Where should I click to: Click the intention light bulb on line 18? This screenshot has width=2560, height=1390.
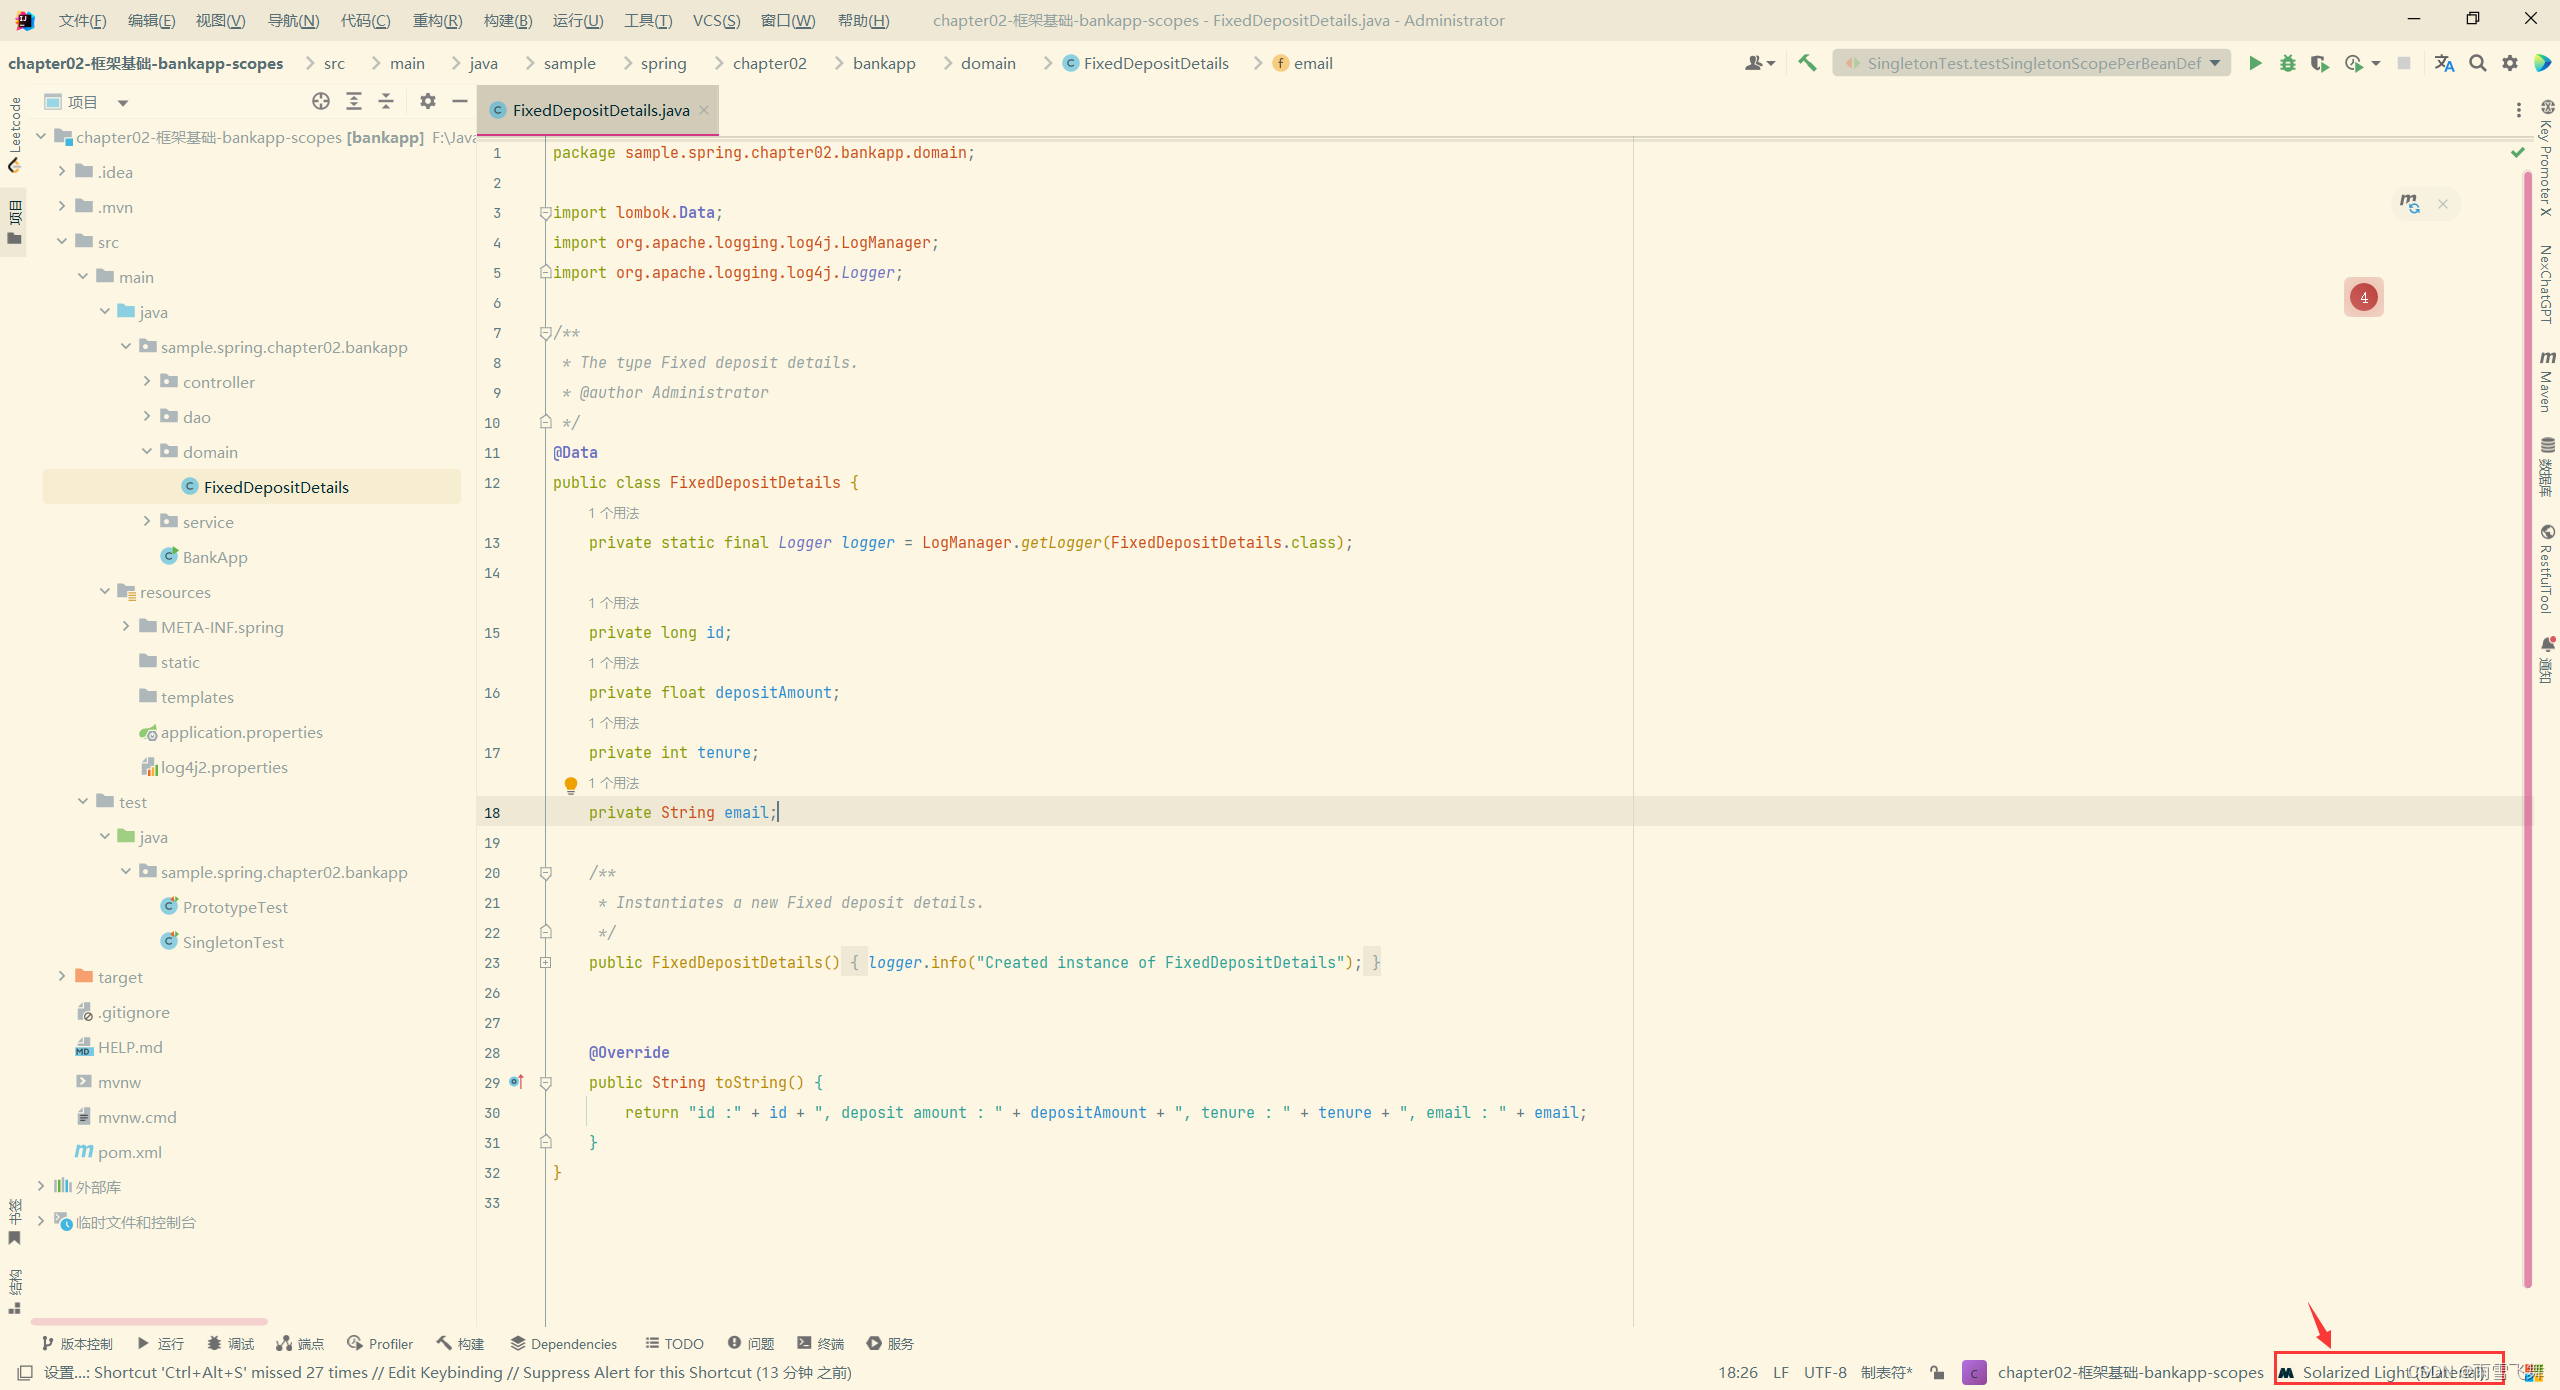click(571, 785)
